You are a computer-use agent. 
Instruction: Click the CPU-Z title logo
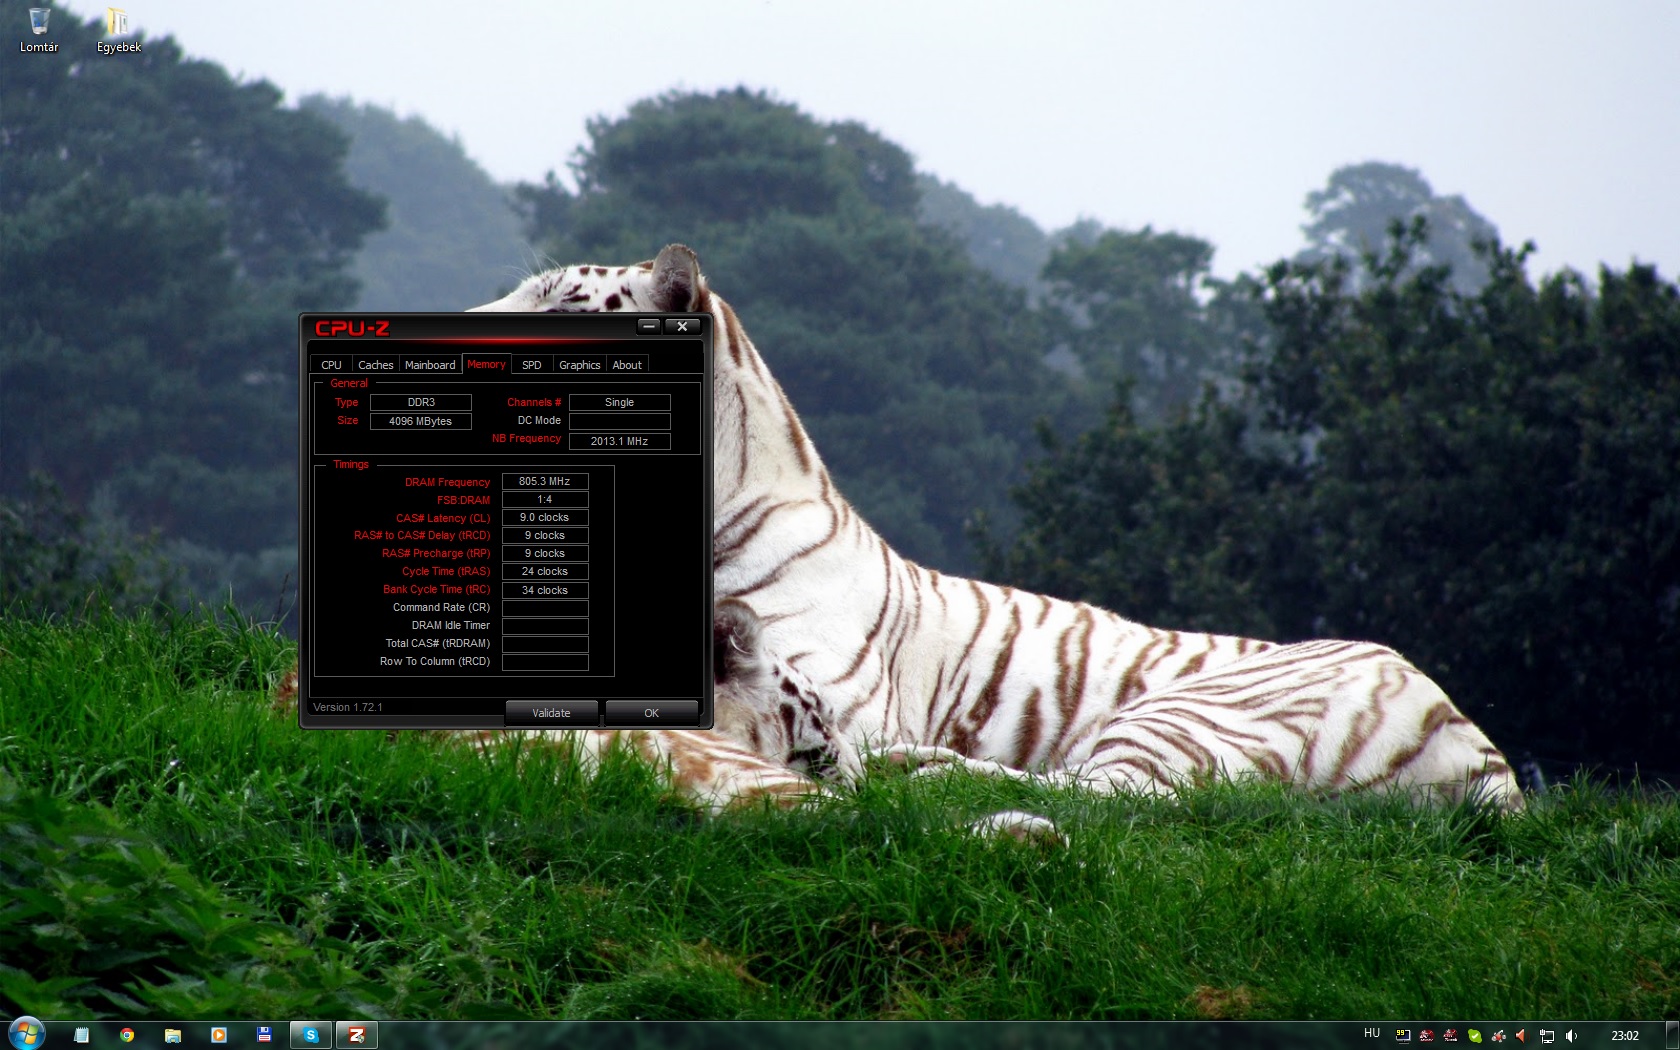tap(352, 328)
